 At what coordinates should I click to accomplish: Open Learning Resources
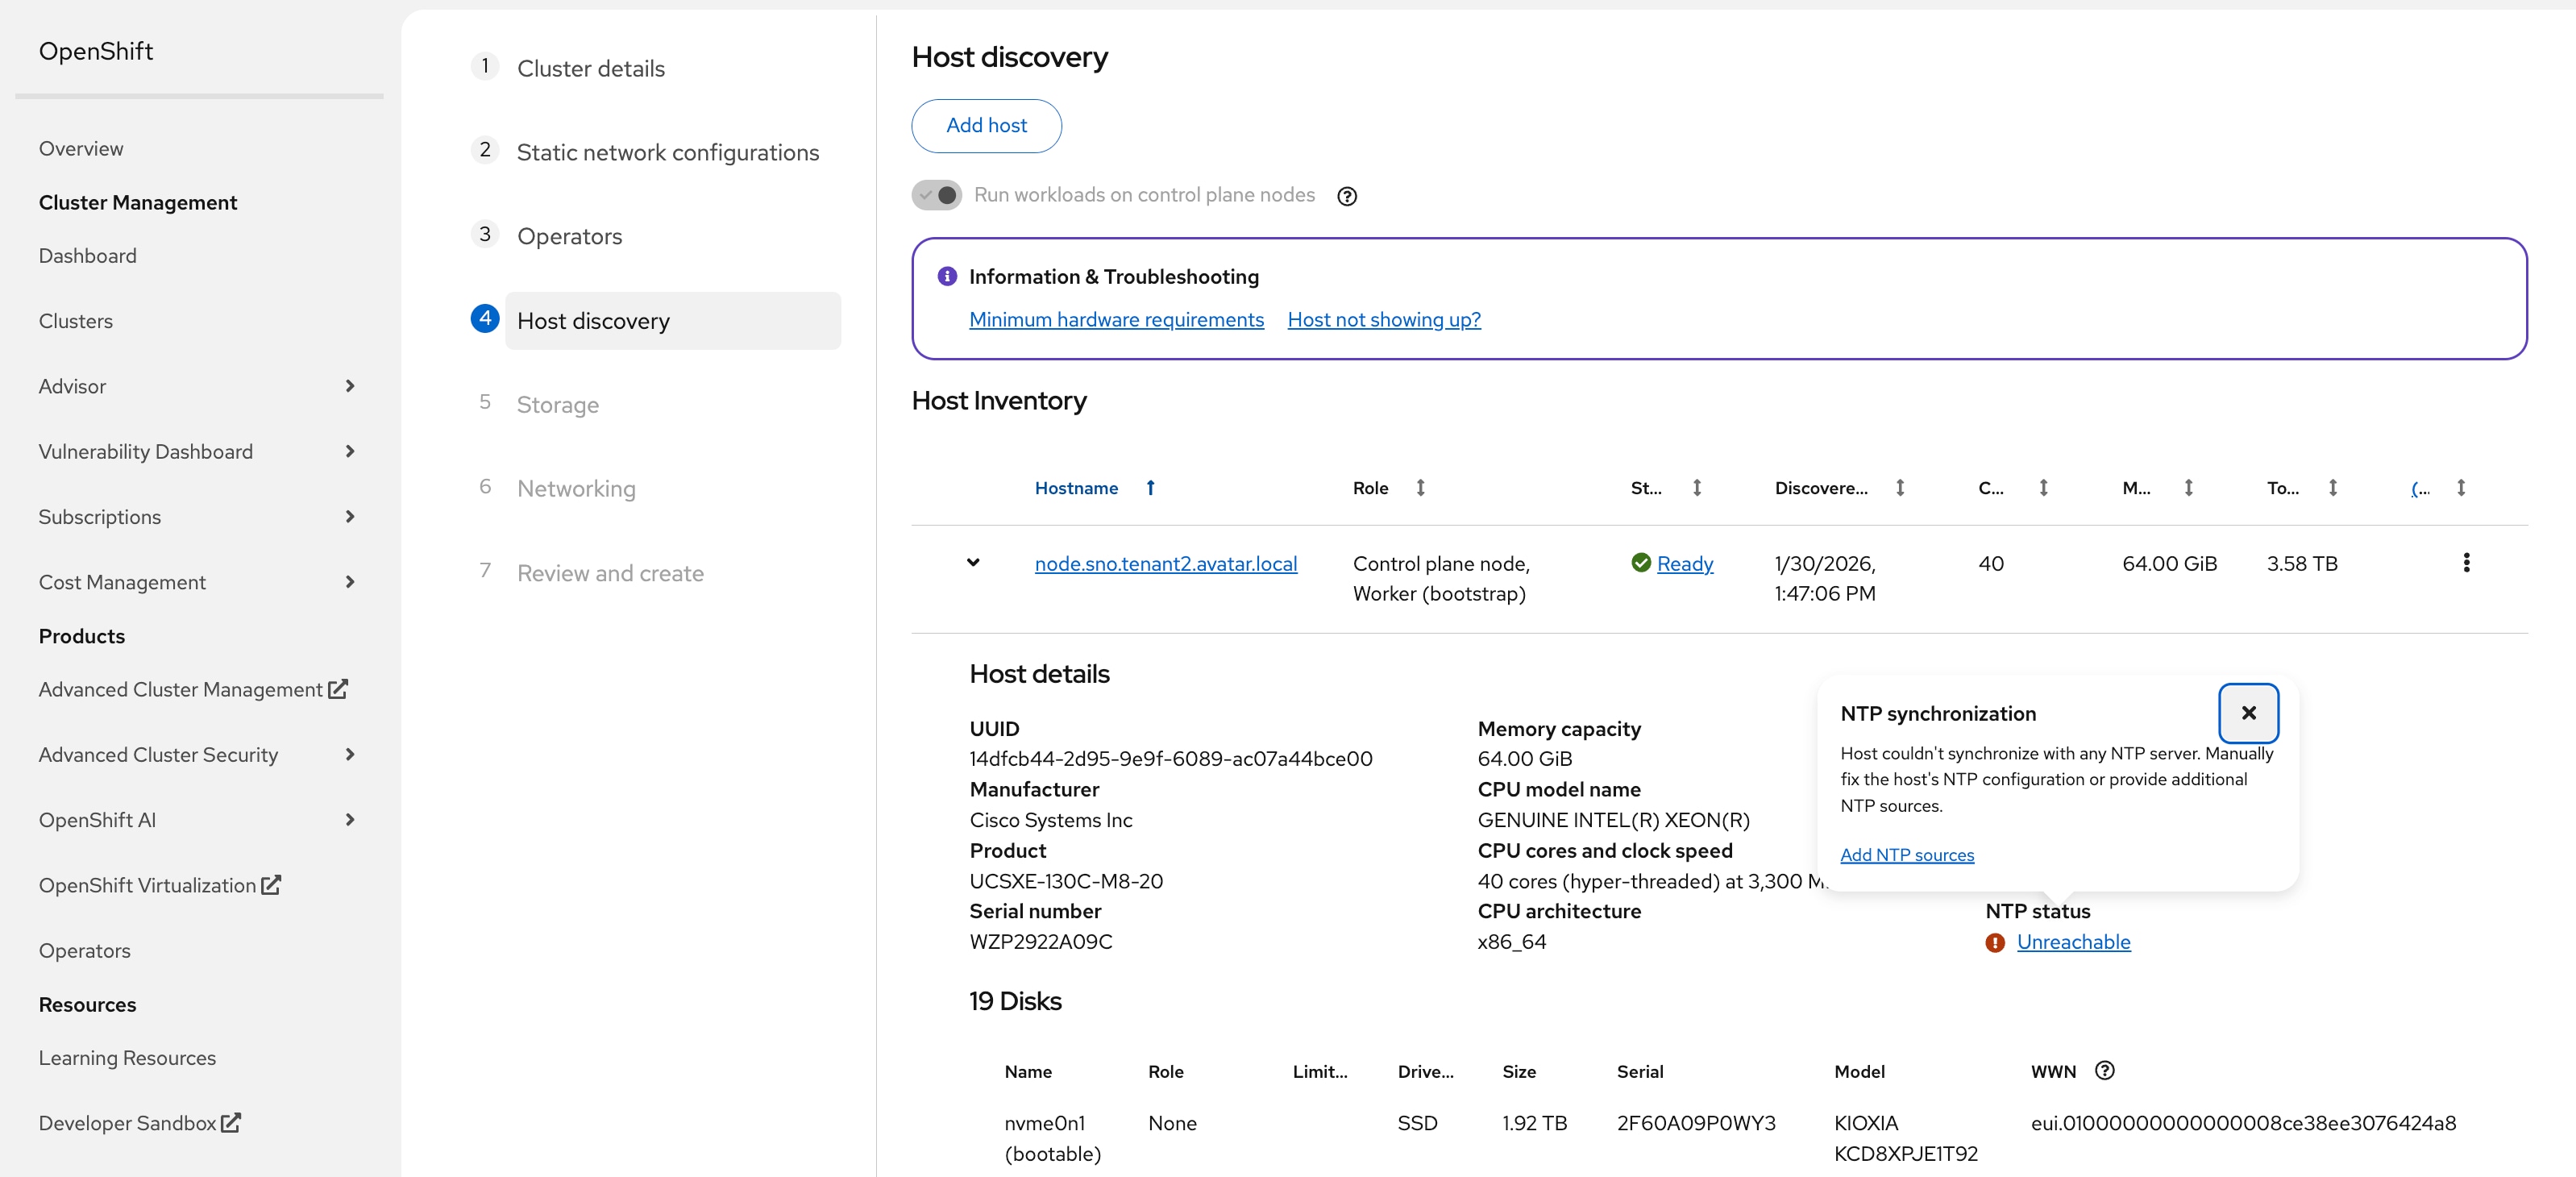click(x=127, y=1058)
